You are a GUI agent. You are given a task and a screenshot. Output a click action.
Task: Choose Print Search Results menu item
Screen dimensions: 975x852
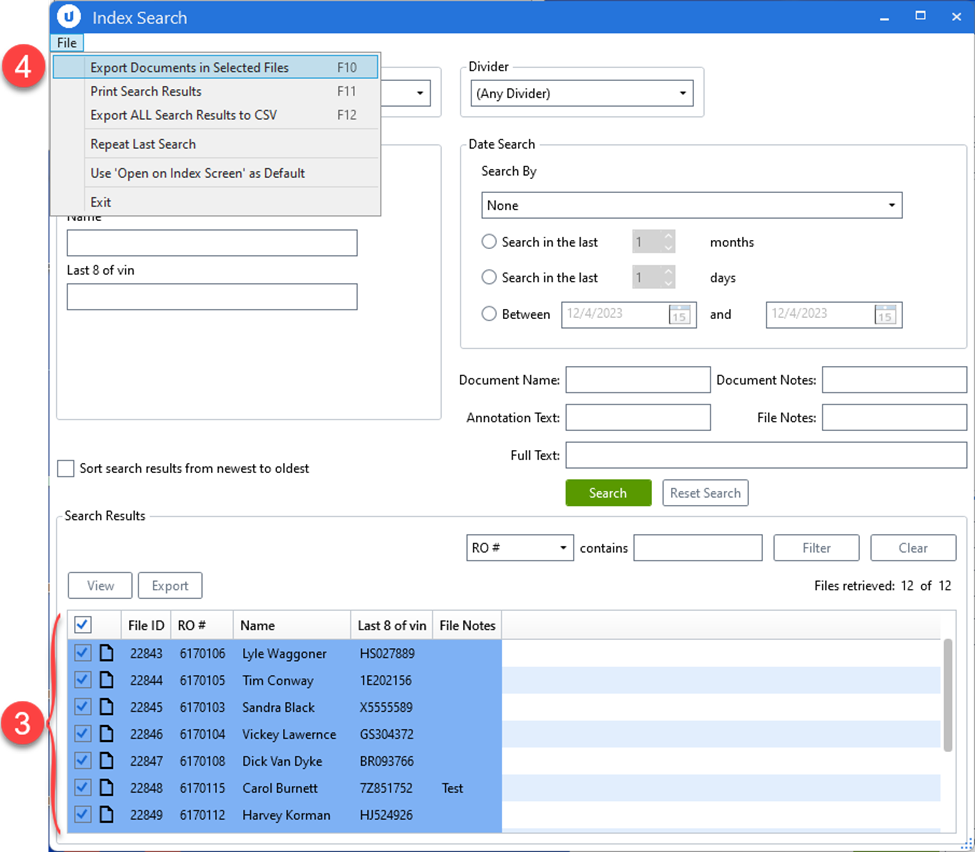(x=215, y=91)
